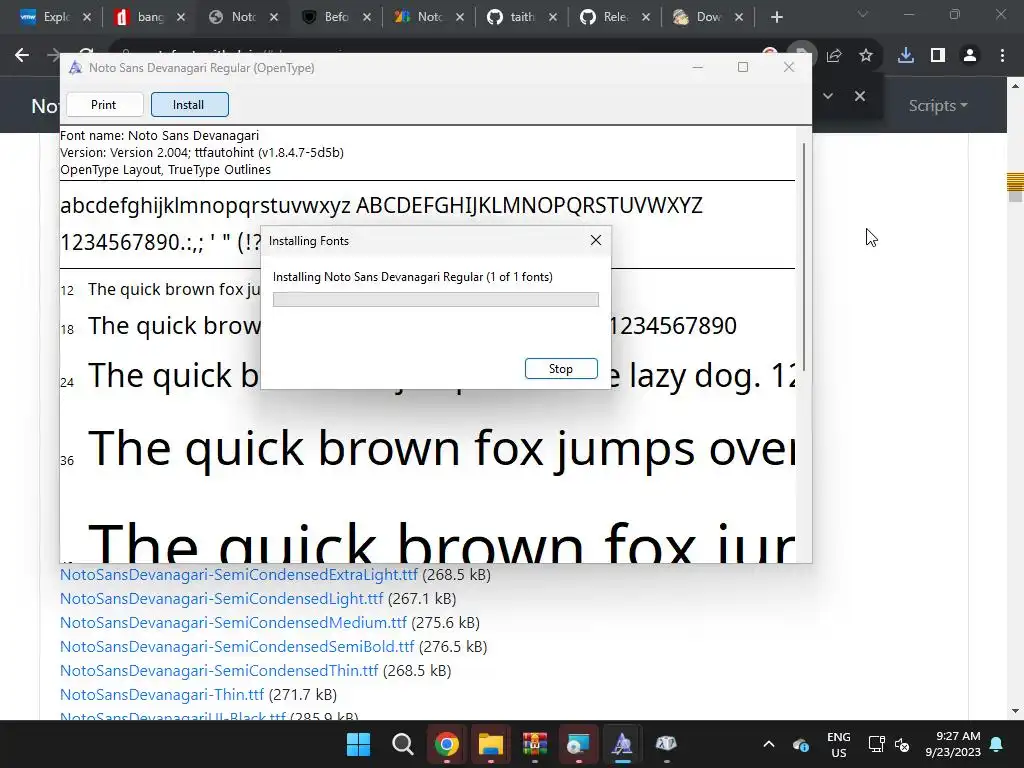Image resolution: width=1024 pixels, height=768 pixels.
Task: Click the font viewer vertical scrollbar
Action: pyautogui.click(x=804, y=257)
